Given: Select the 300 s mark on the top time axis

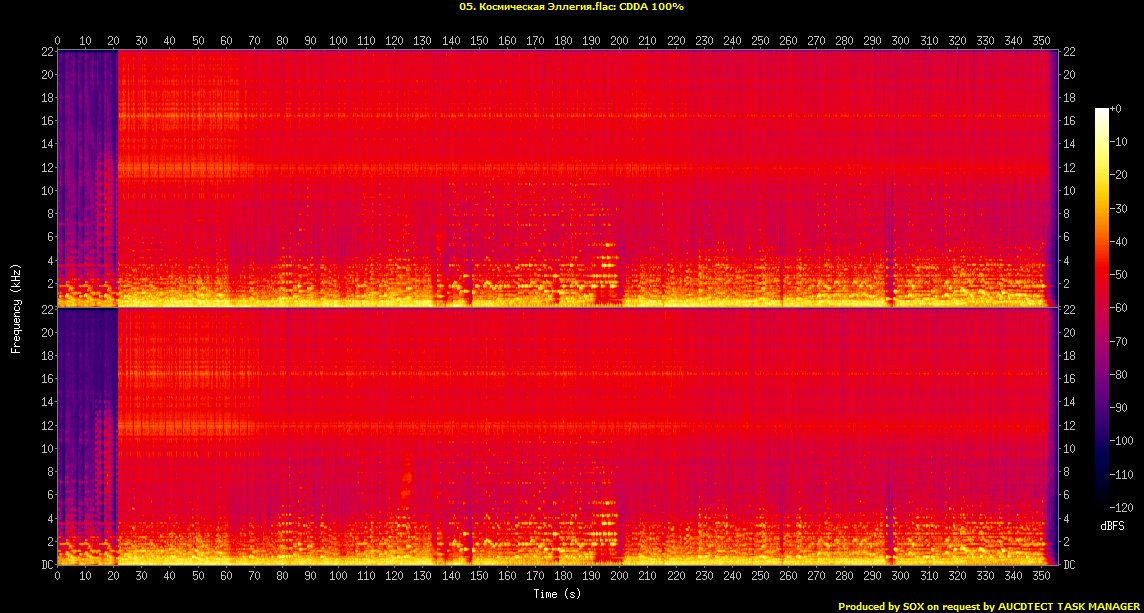Looking at the screenshot, I should pyautogui.click(x=902, y=41).
